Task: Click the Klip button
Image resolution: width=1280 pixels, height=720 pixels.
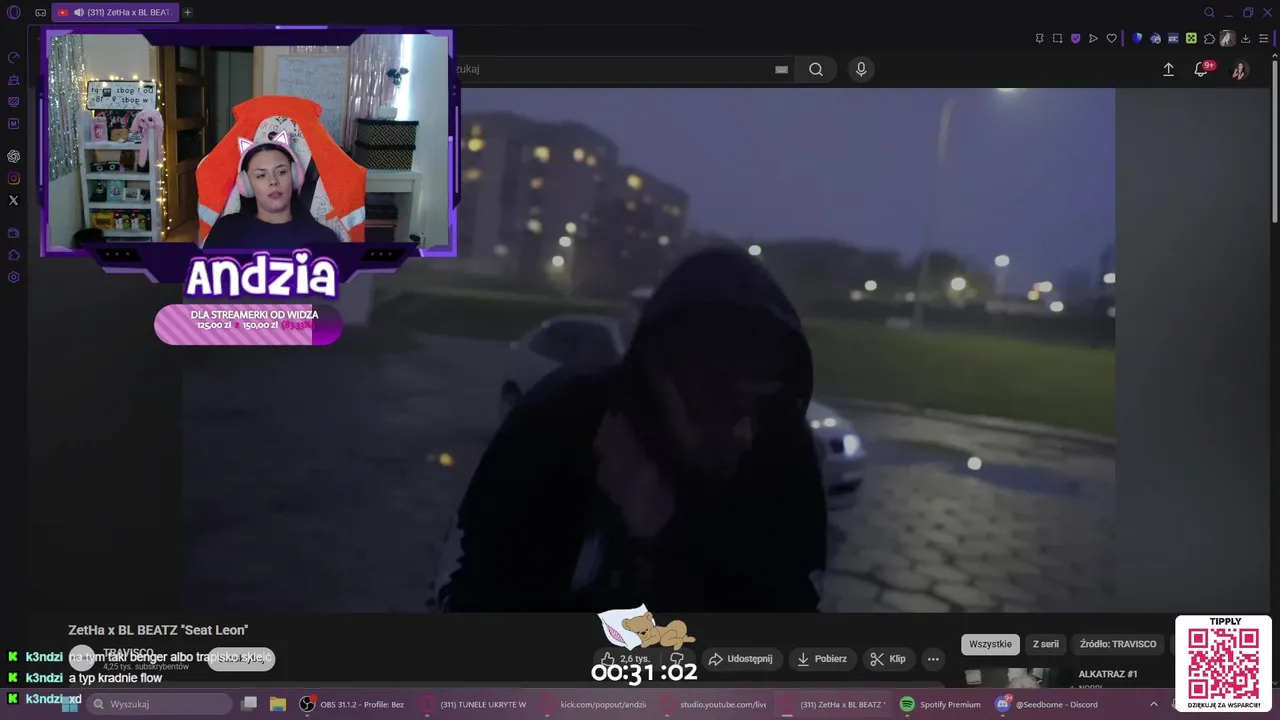Action: [x=888, y=659]
